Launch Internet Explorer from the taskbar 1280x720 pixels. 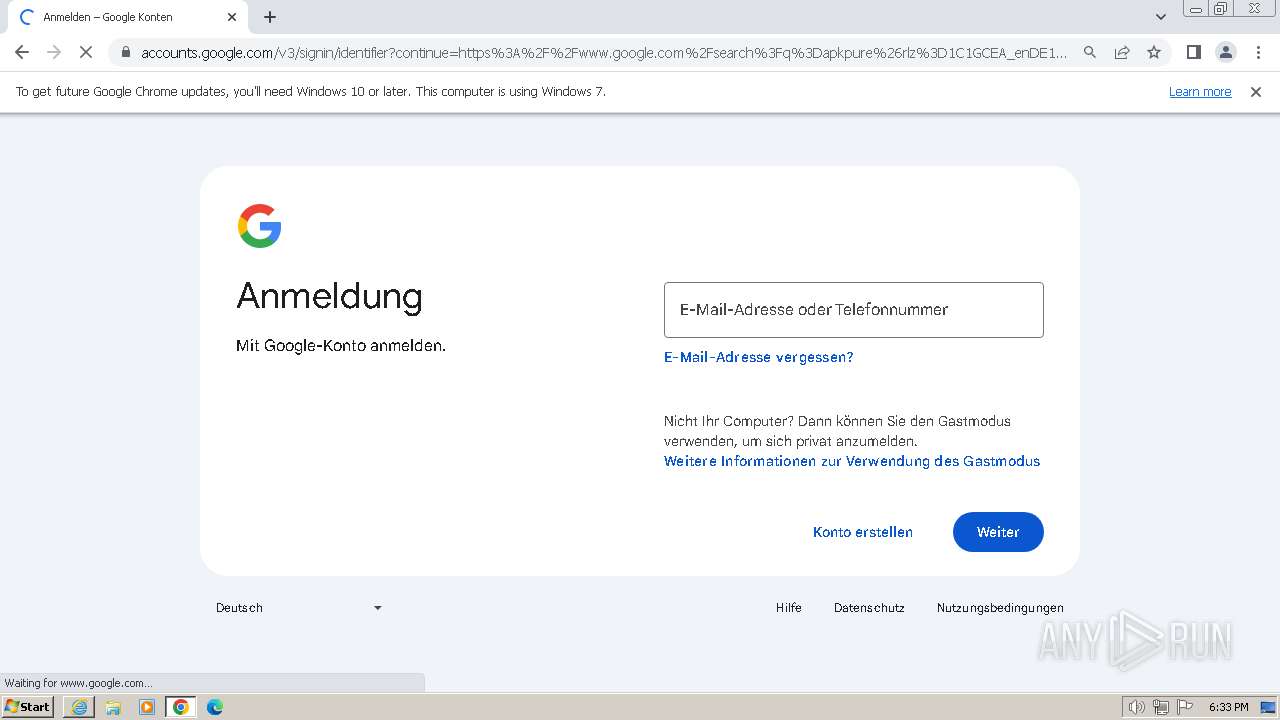click(79, 707)
